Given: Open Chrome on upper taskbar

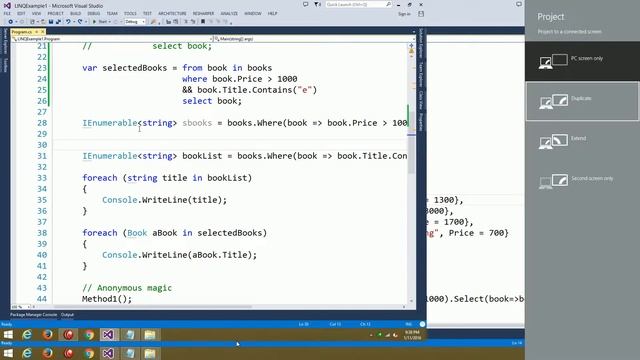Looking at the screenshot, I should coord(89,335).
